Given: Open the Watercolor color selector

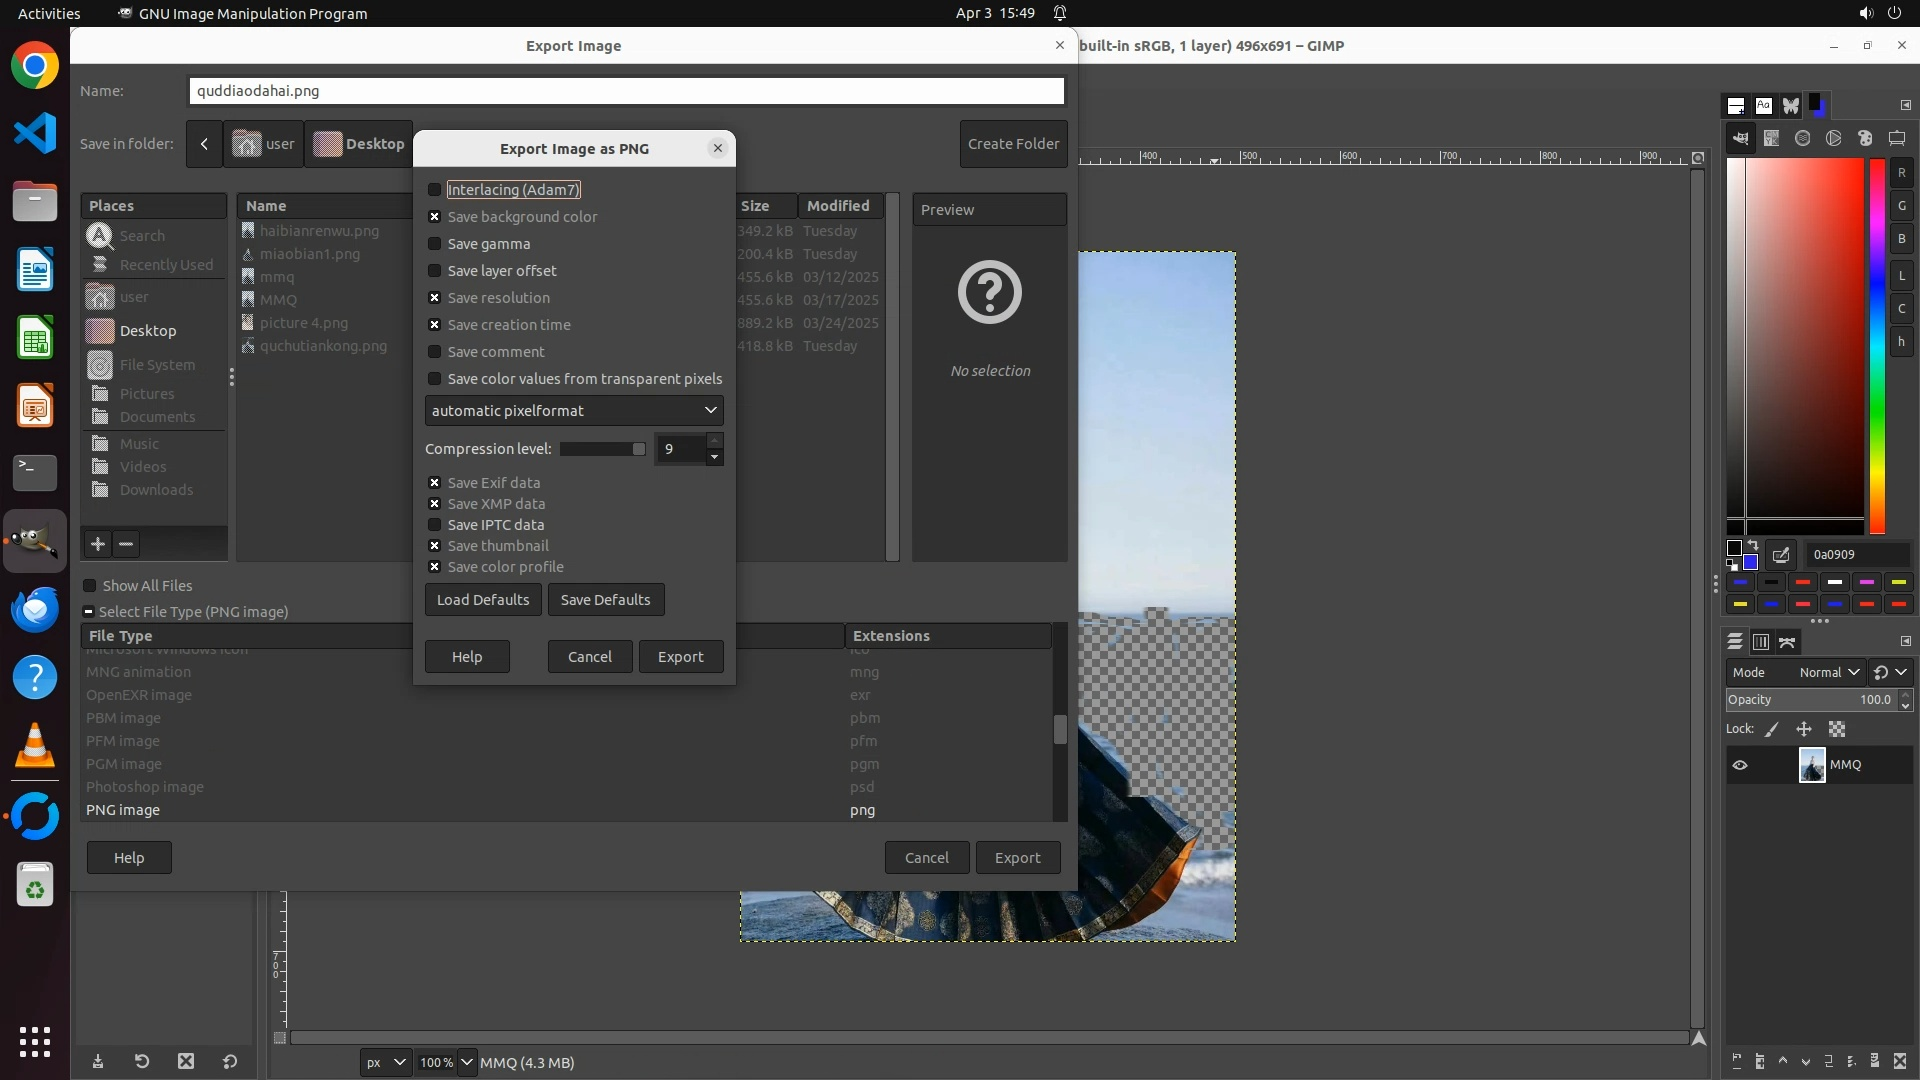Looking at the screenshot, I should (x=1802, y=138).
